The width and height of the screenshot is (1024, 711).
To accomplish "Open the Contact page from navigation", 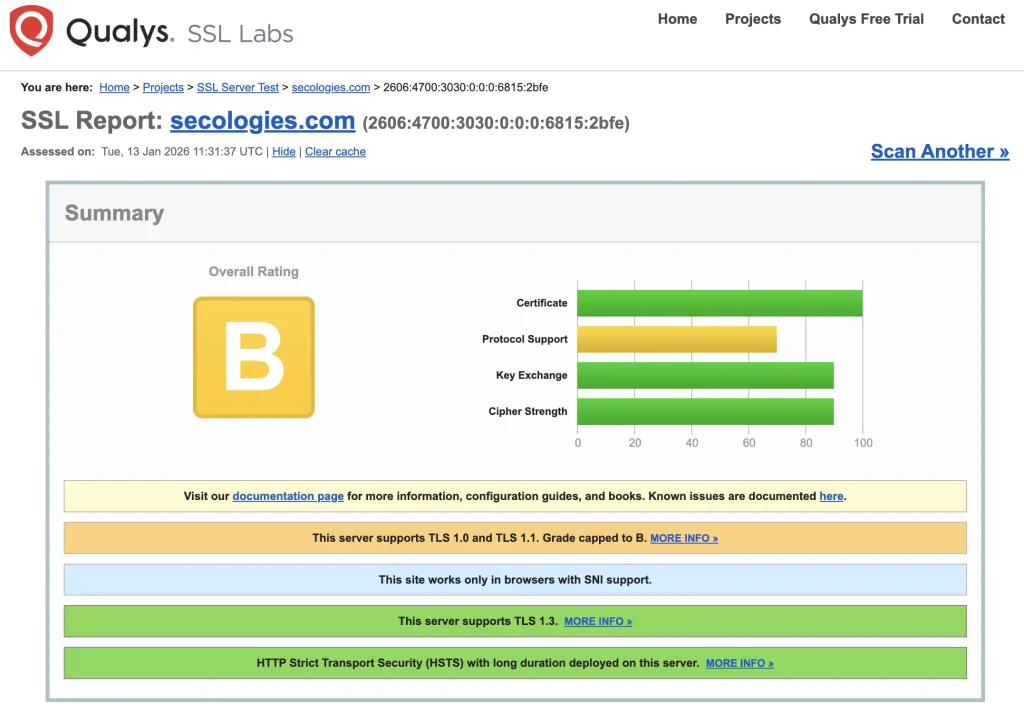I will (978, 19).
